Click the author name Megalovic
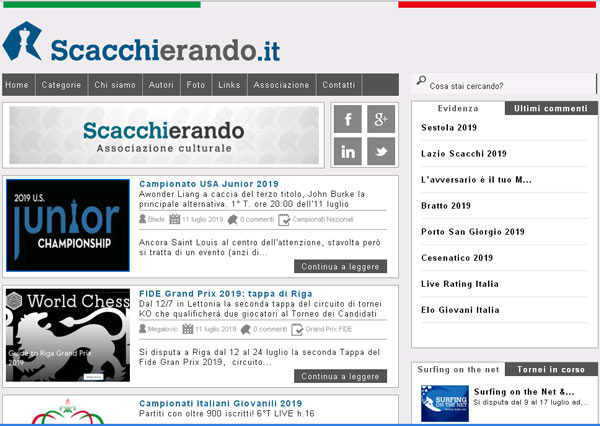This screenshot has width=600, height=426. click(163, 329)
